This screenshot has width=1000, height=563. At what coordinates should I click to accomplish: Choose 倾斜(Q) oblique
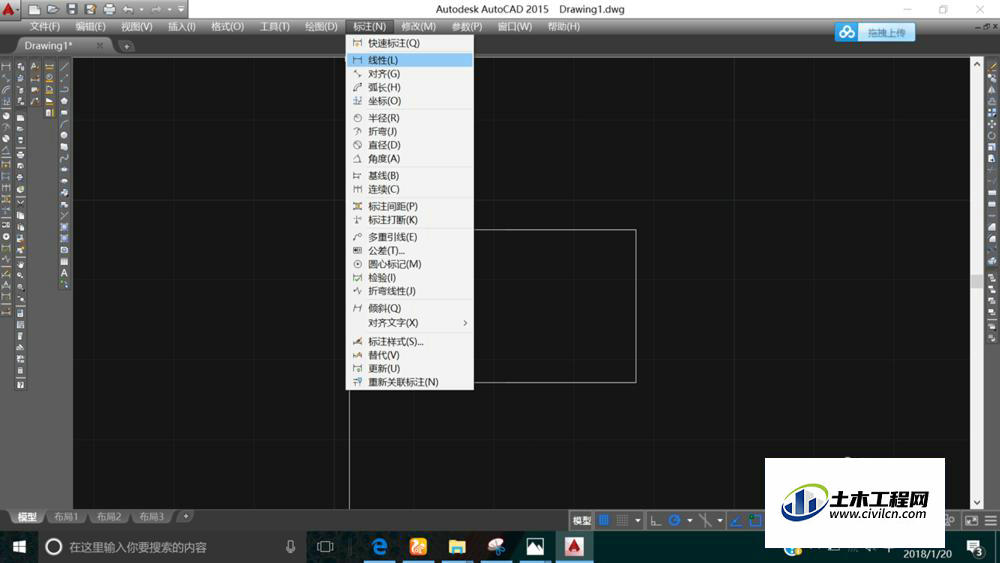[x=409, y=308]
